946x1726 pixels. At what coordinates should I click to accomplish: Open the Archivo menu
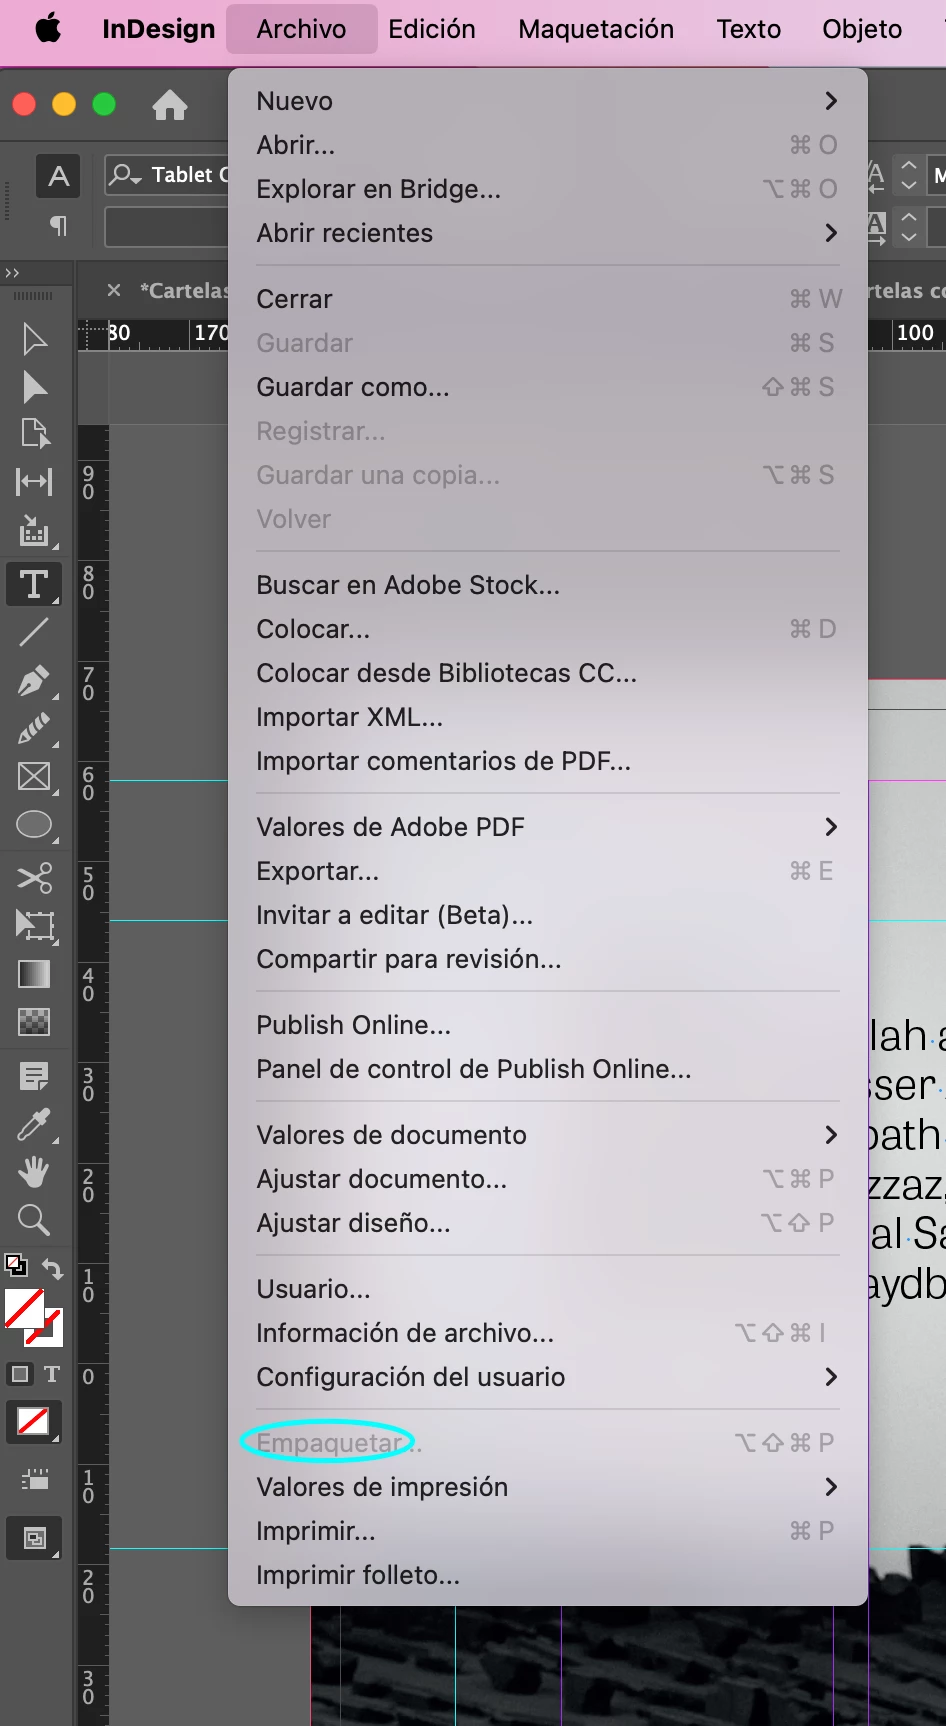point(301,29)
